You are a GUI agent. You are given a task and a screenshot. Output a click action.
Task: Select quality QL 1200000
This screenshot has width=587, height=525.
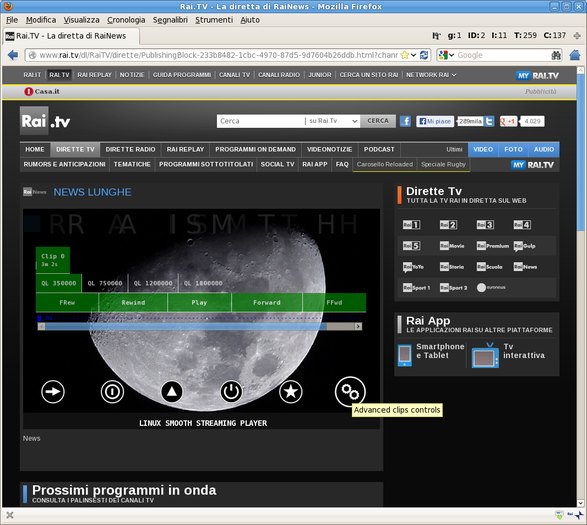point(153,283)
